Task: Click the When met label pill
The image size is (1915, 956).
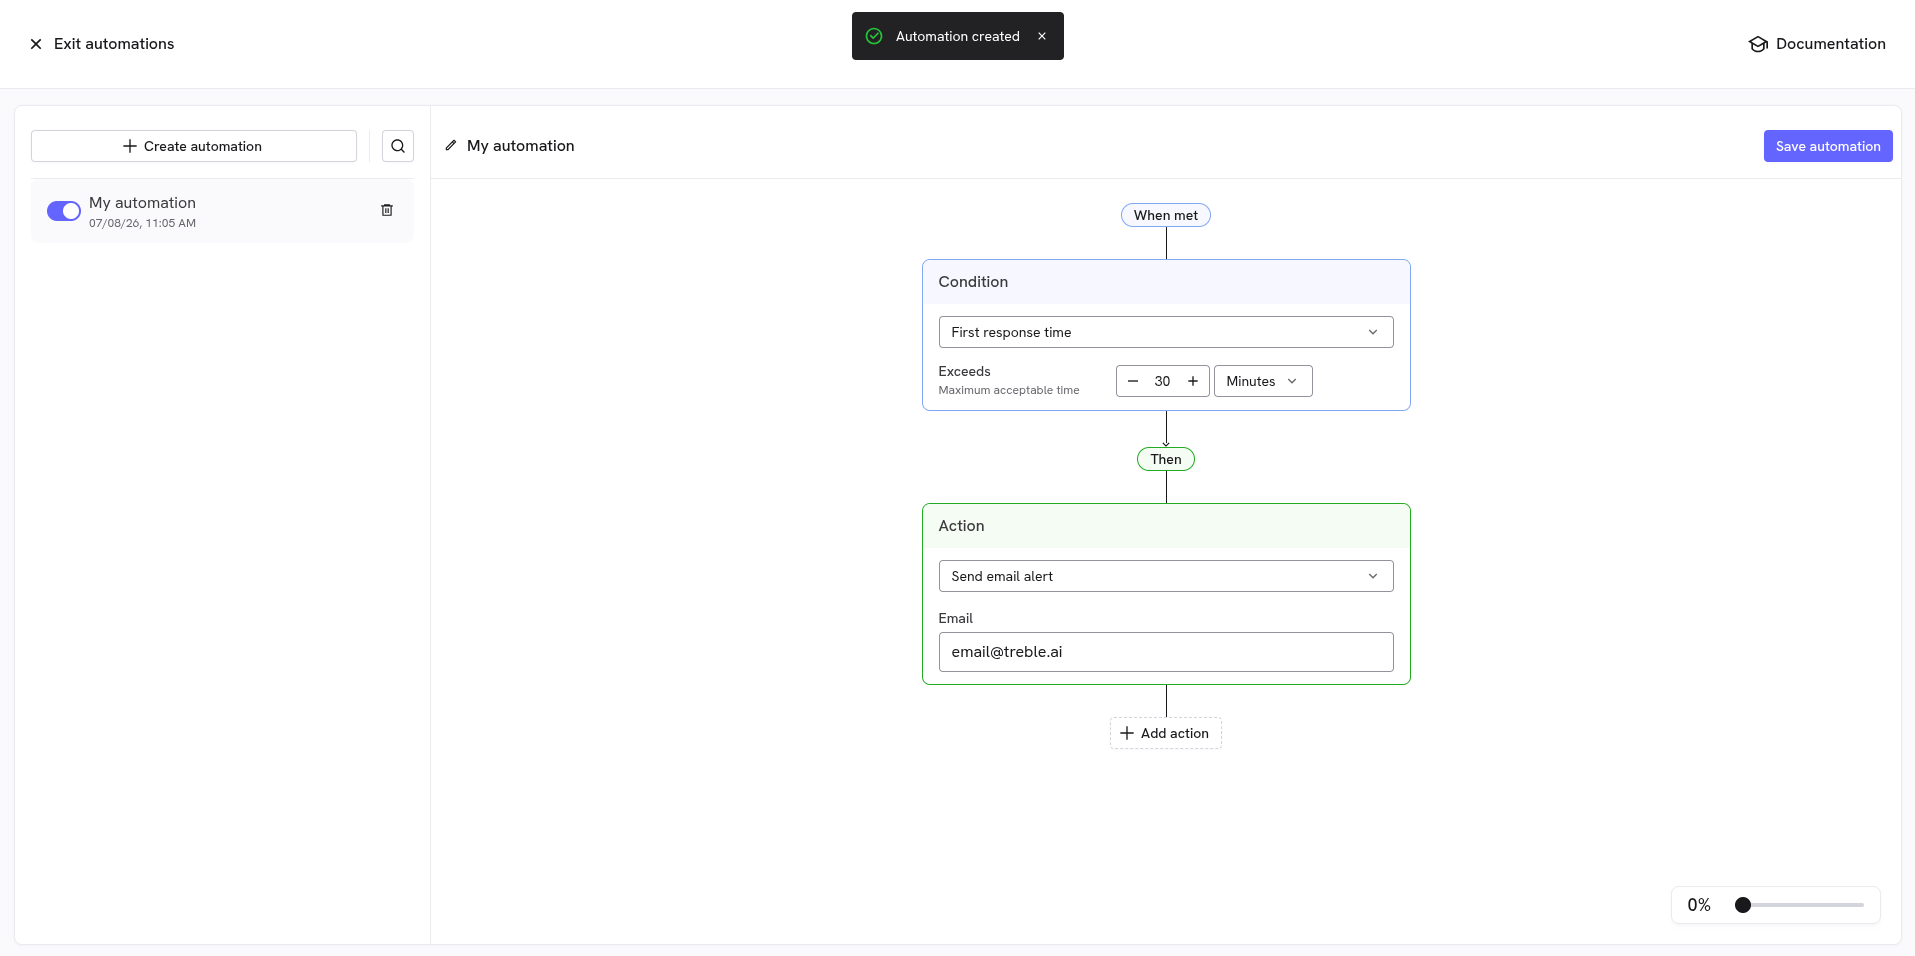Action: tap(1166, 215)
